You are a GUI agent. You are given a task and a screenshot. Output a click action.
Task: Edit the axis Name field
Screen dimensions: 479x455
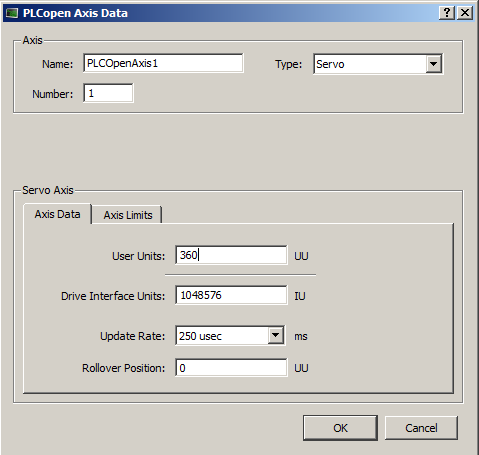click(163, 63)
